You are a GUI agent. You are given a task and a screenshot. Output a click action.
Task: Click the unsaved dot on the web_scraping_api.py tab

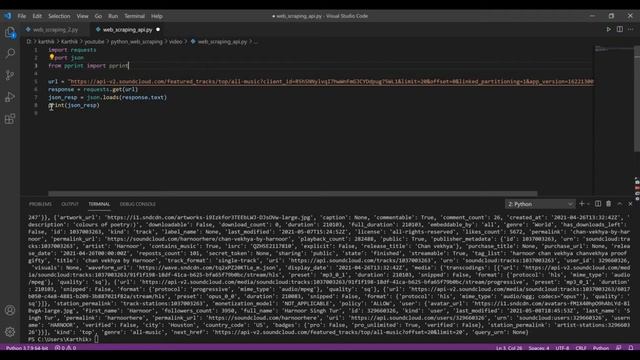coord(158,29)
